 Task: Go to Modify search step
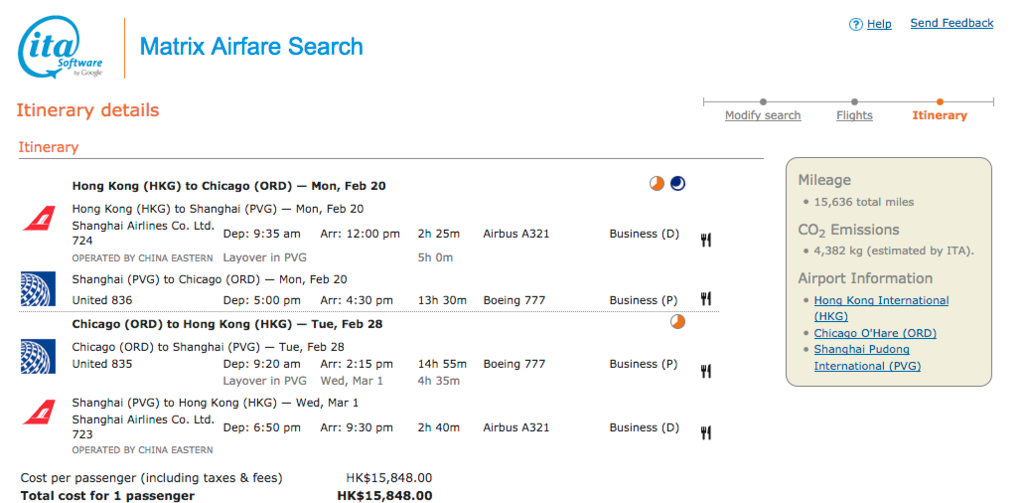click(x=763, y=116)
